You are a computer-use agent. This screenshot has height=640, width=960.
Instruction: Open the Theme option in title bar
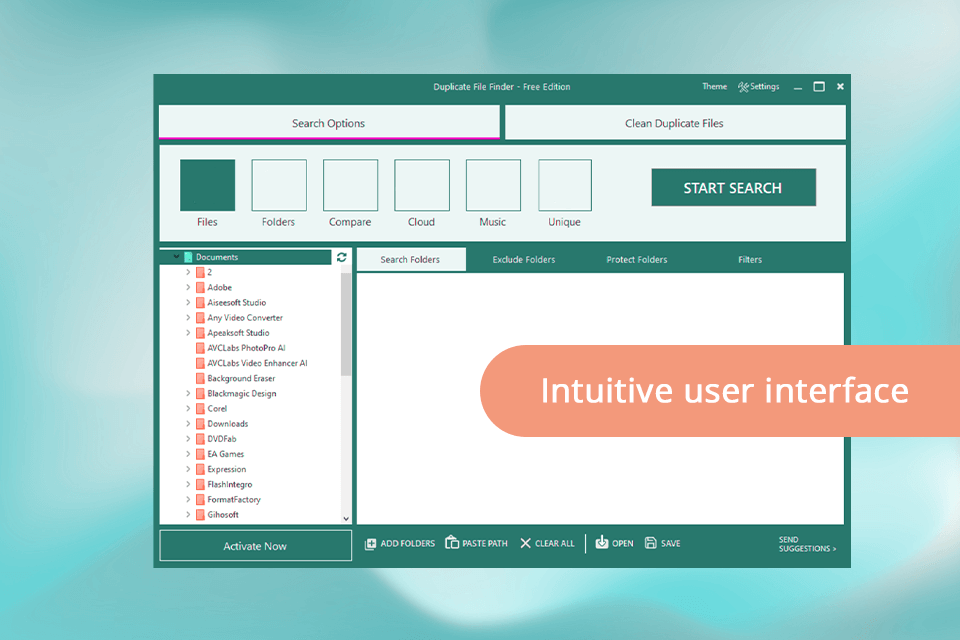[714, 86]
